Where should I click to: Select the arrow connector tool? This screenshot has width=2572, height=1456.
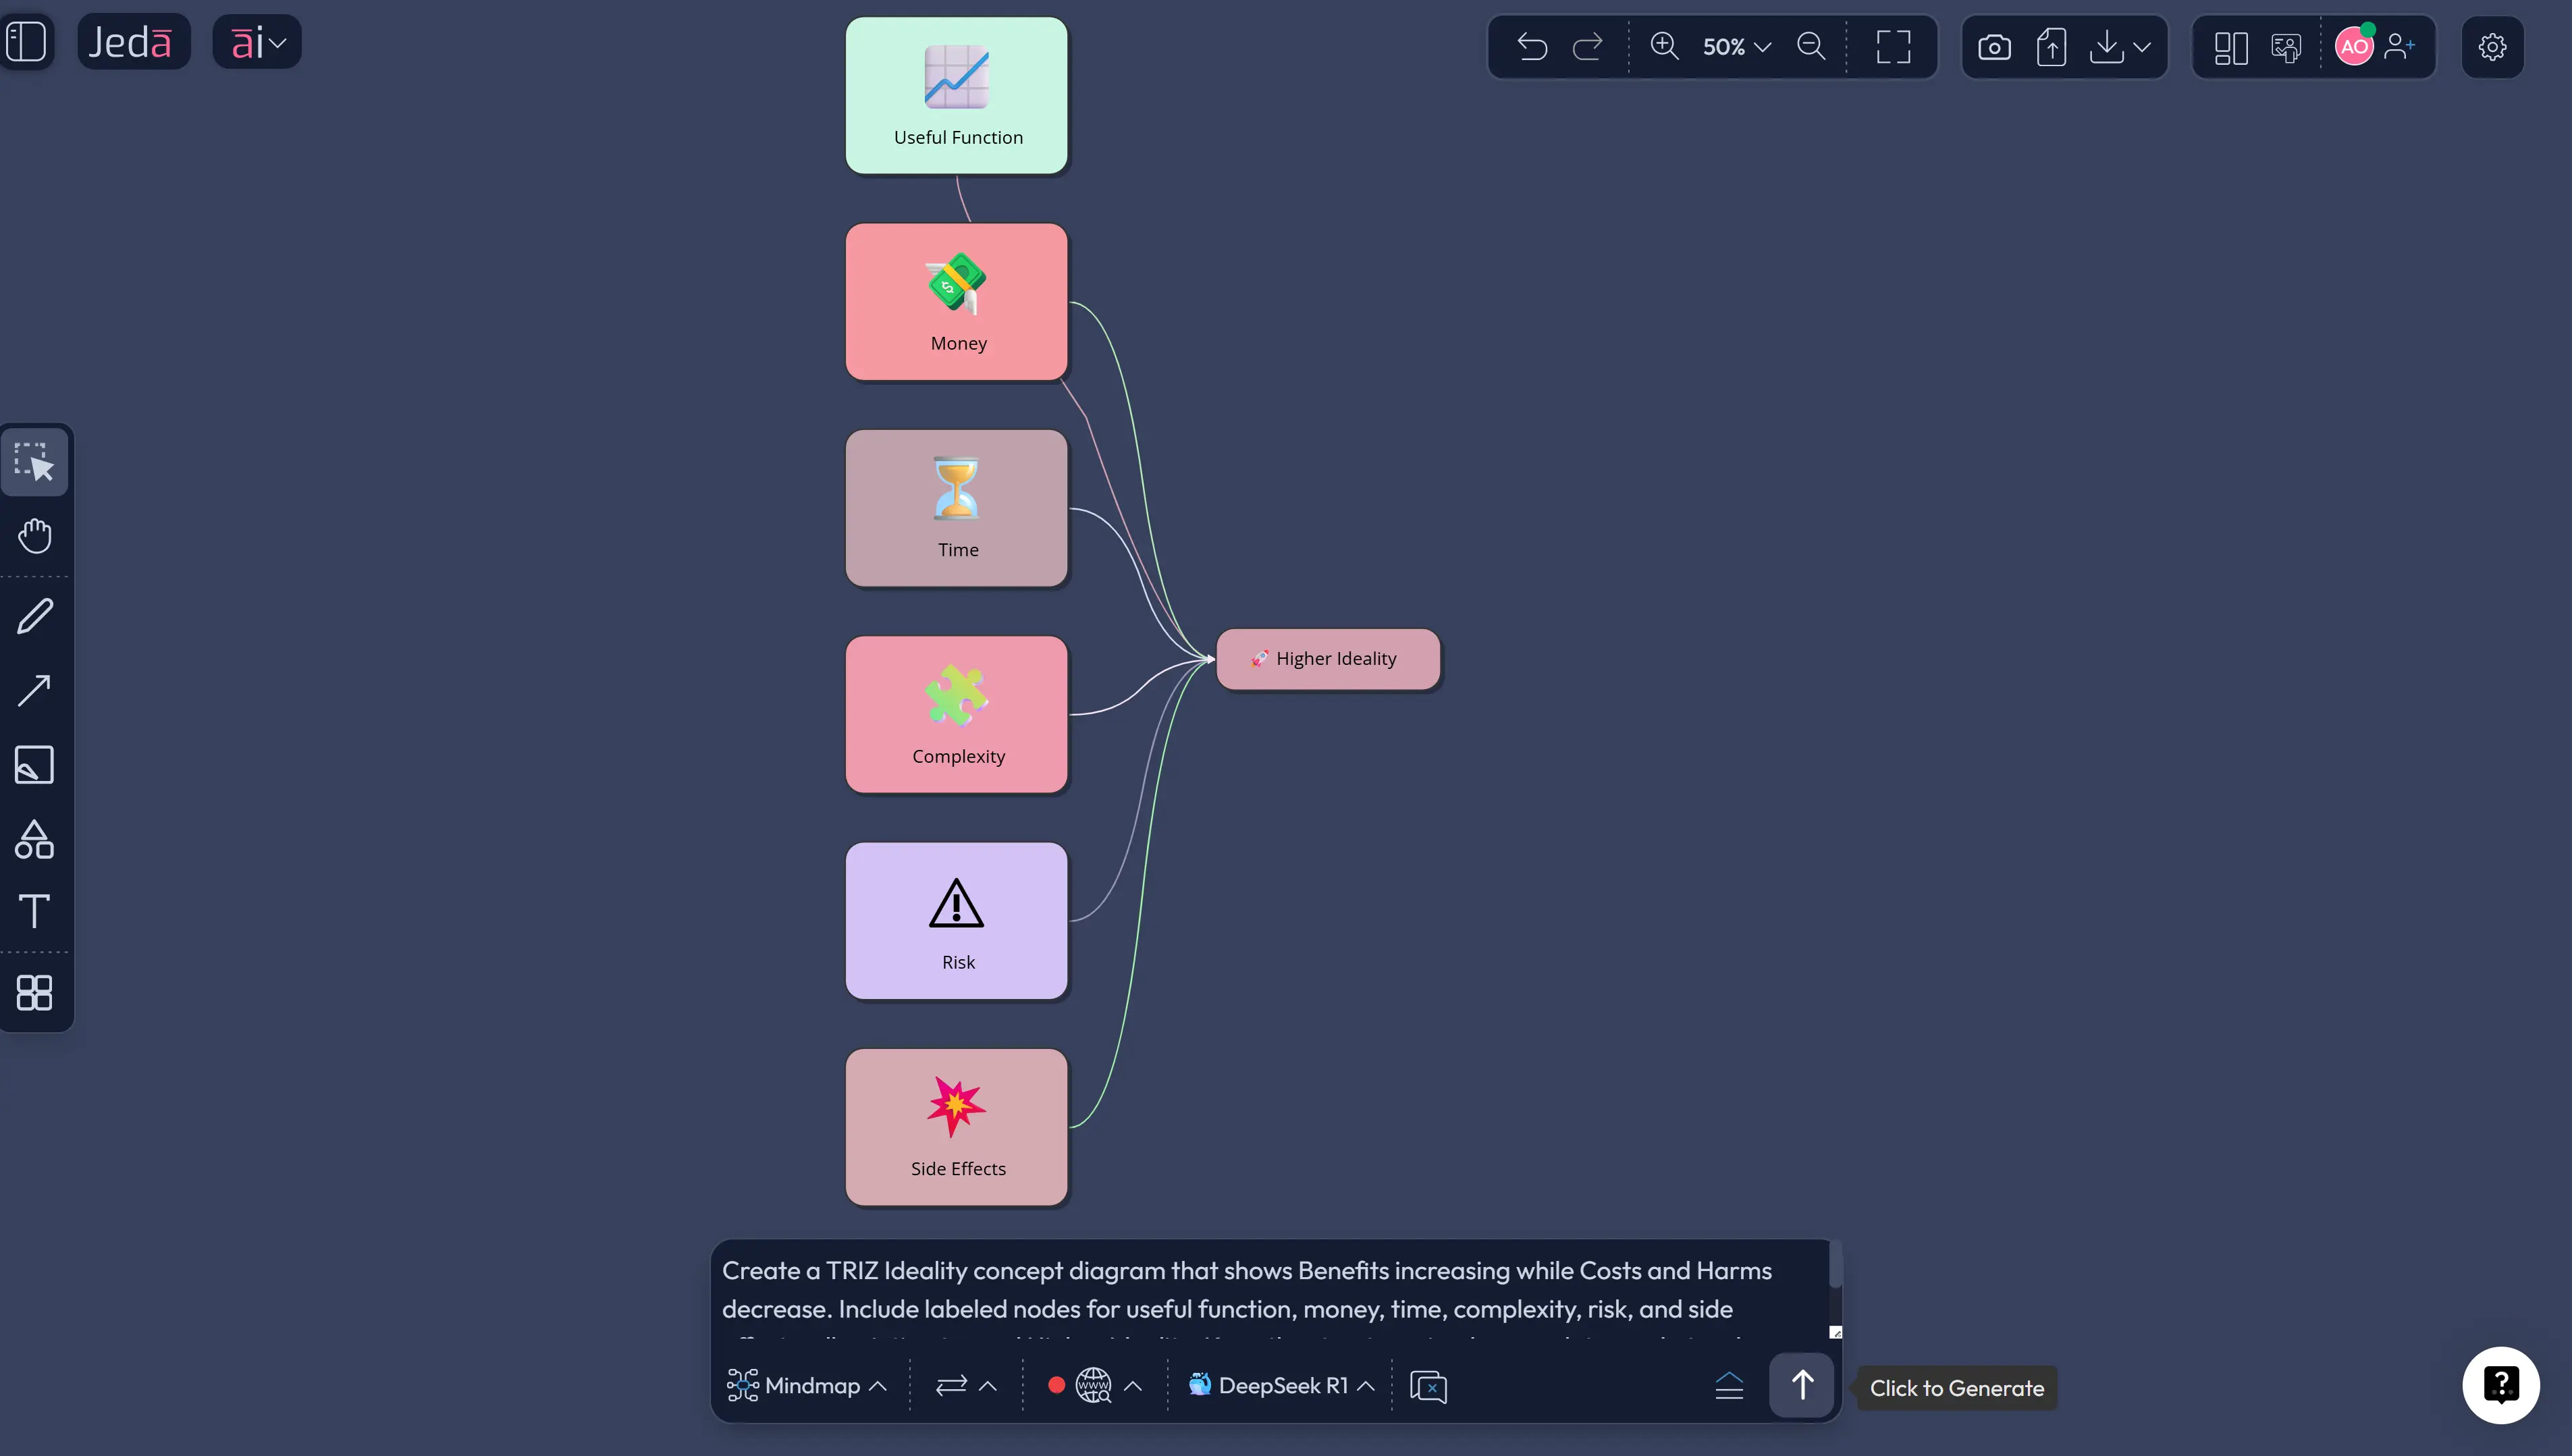click(x=35, y=690)
